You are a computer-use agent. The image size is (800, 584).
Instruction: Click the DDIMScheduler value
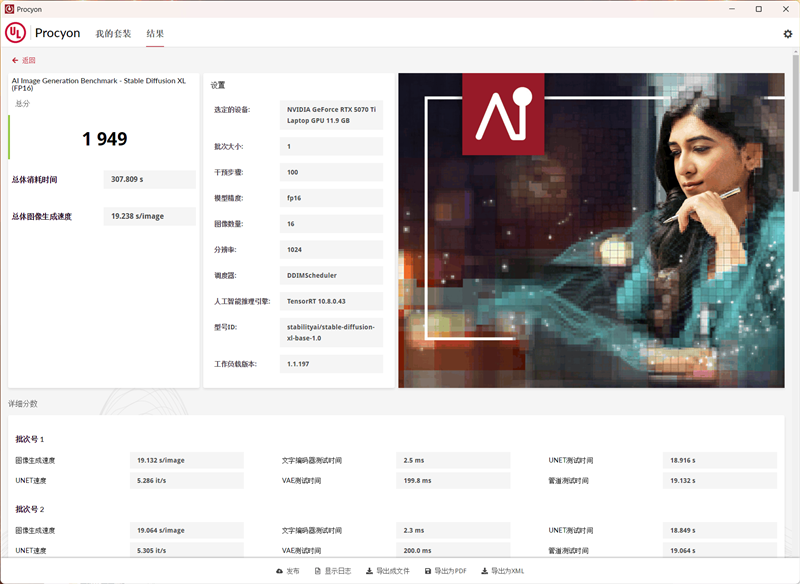pos(331,275)
